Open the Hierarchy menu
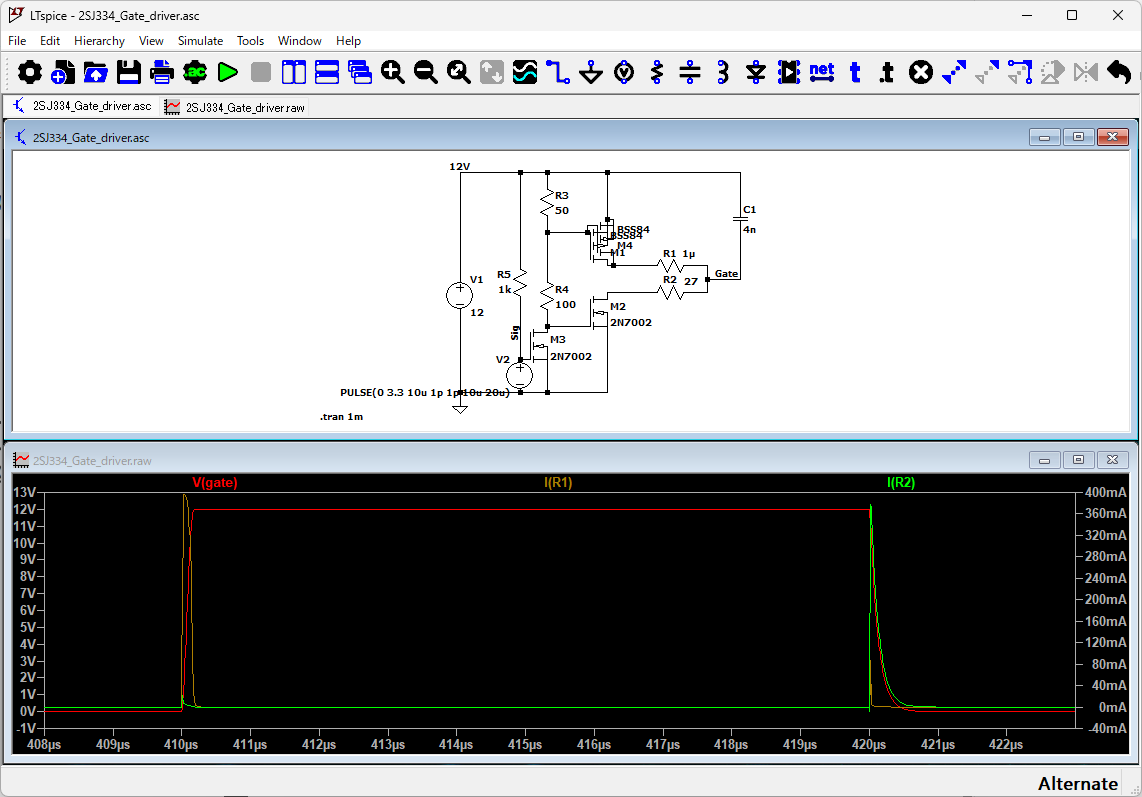This screenshot has width=1142, height=797. 99,41
